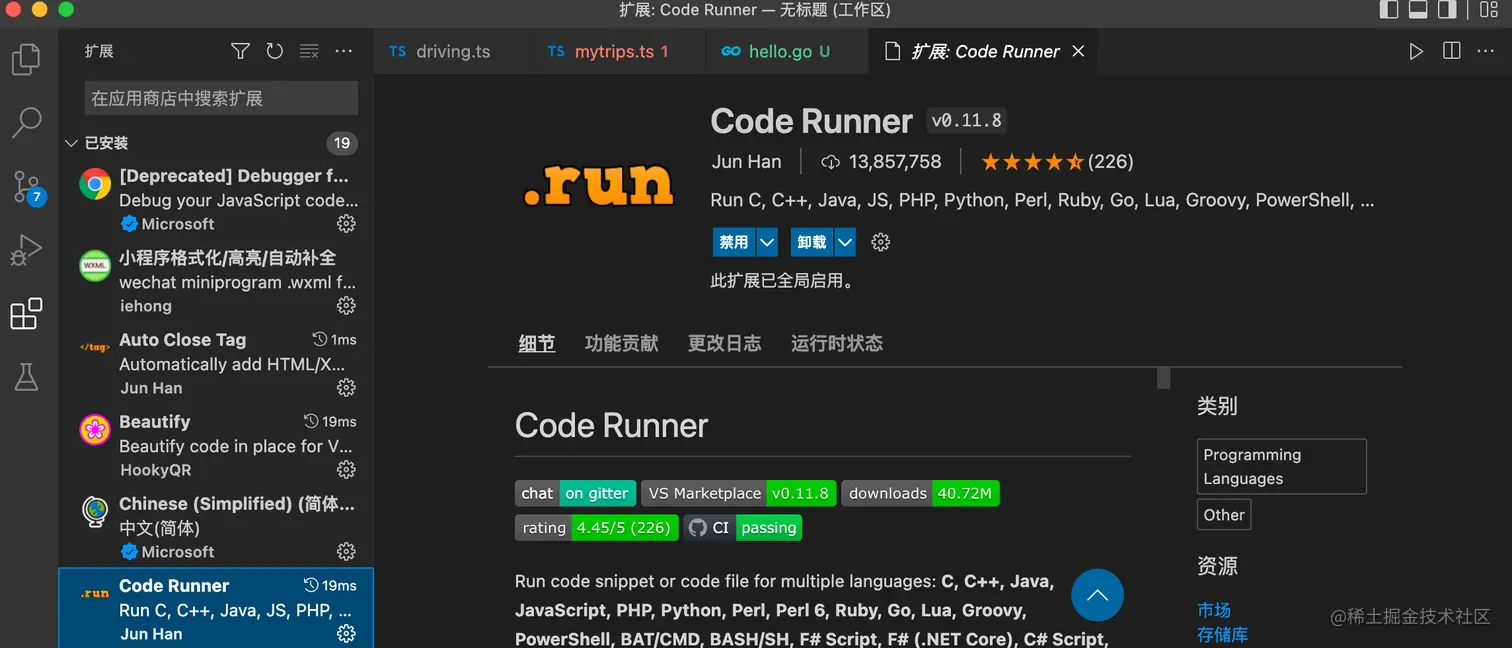
Task: Click the v0.11.8 version label
Action: 966,121
